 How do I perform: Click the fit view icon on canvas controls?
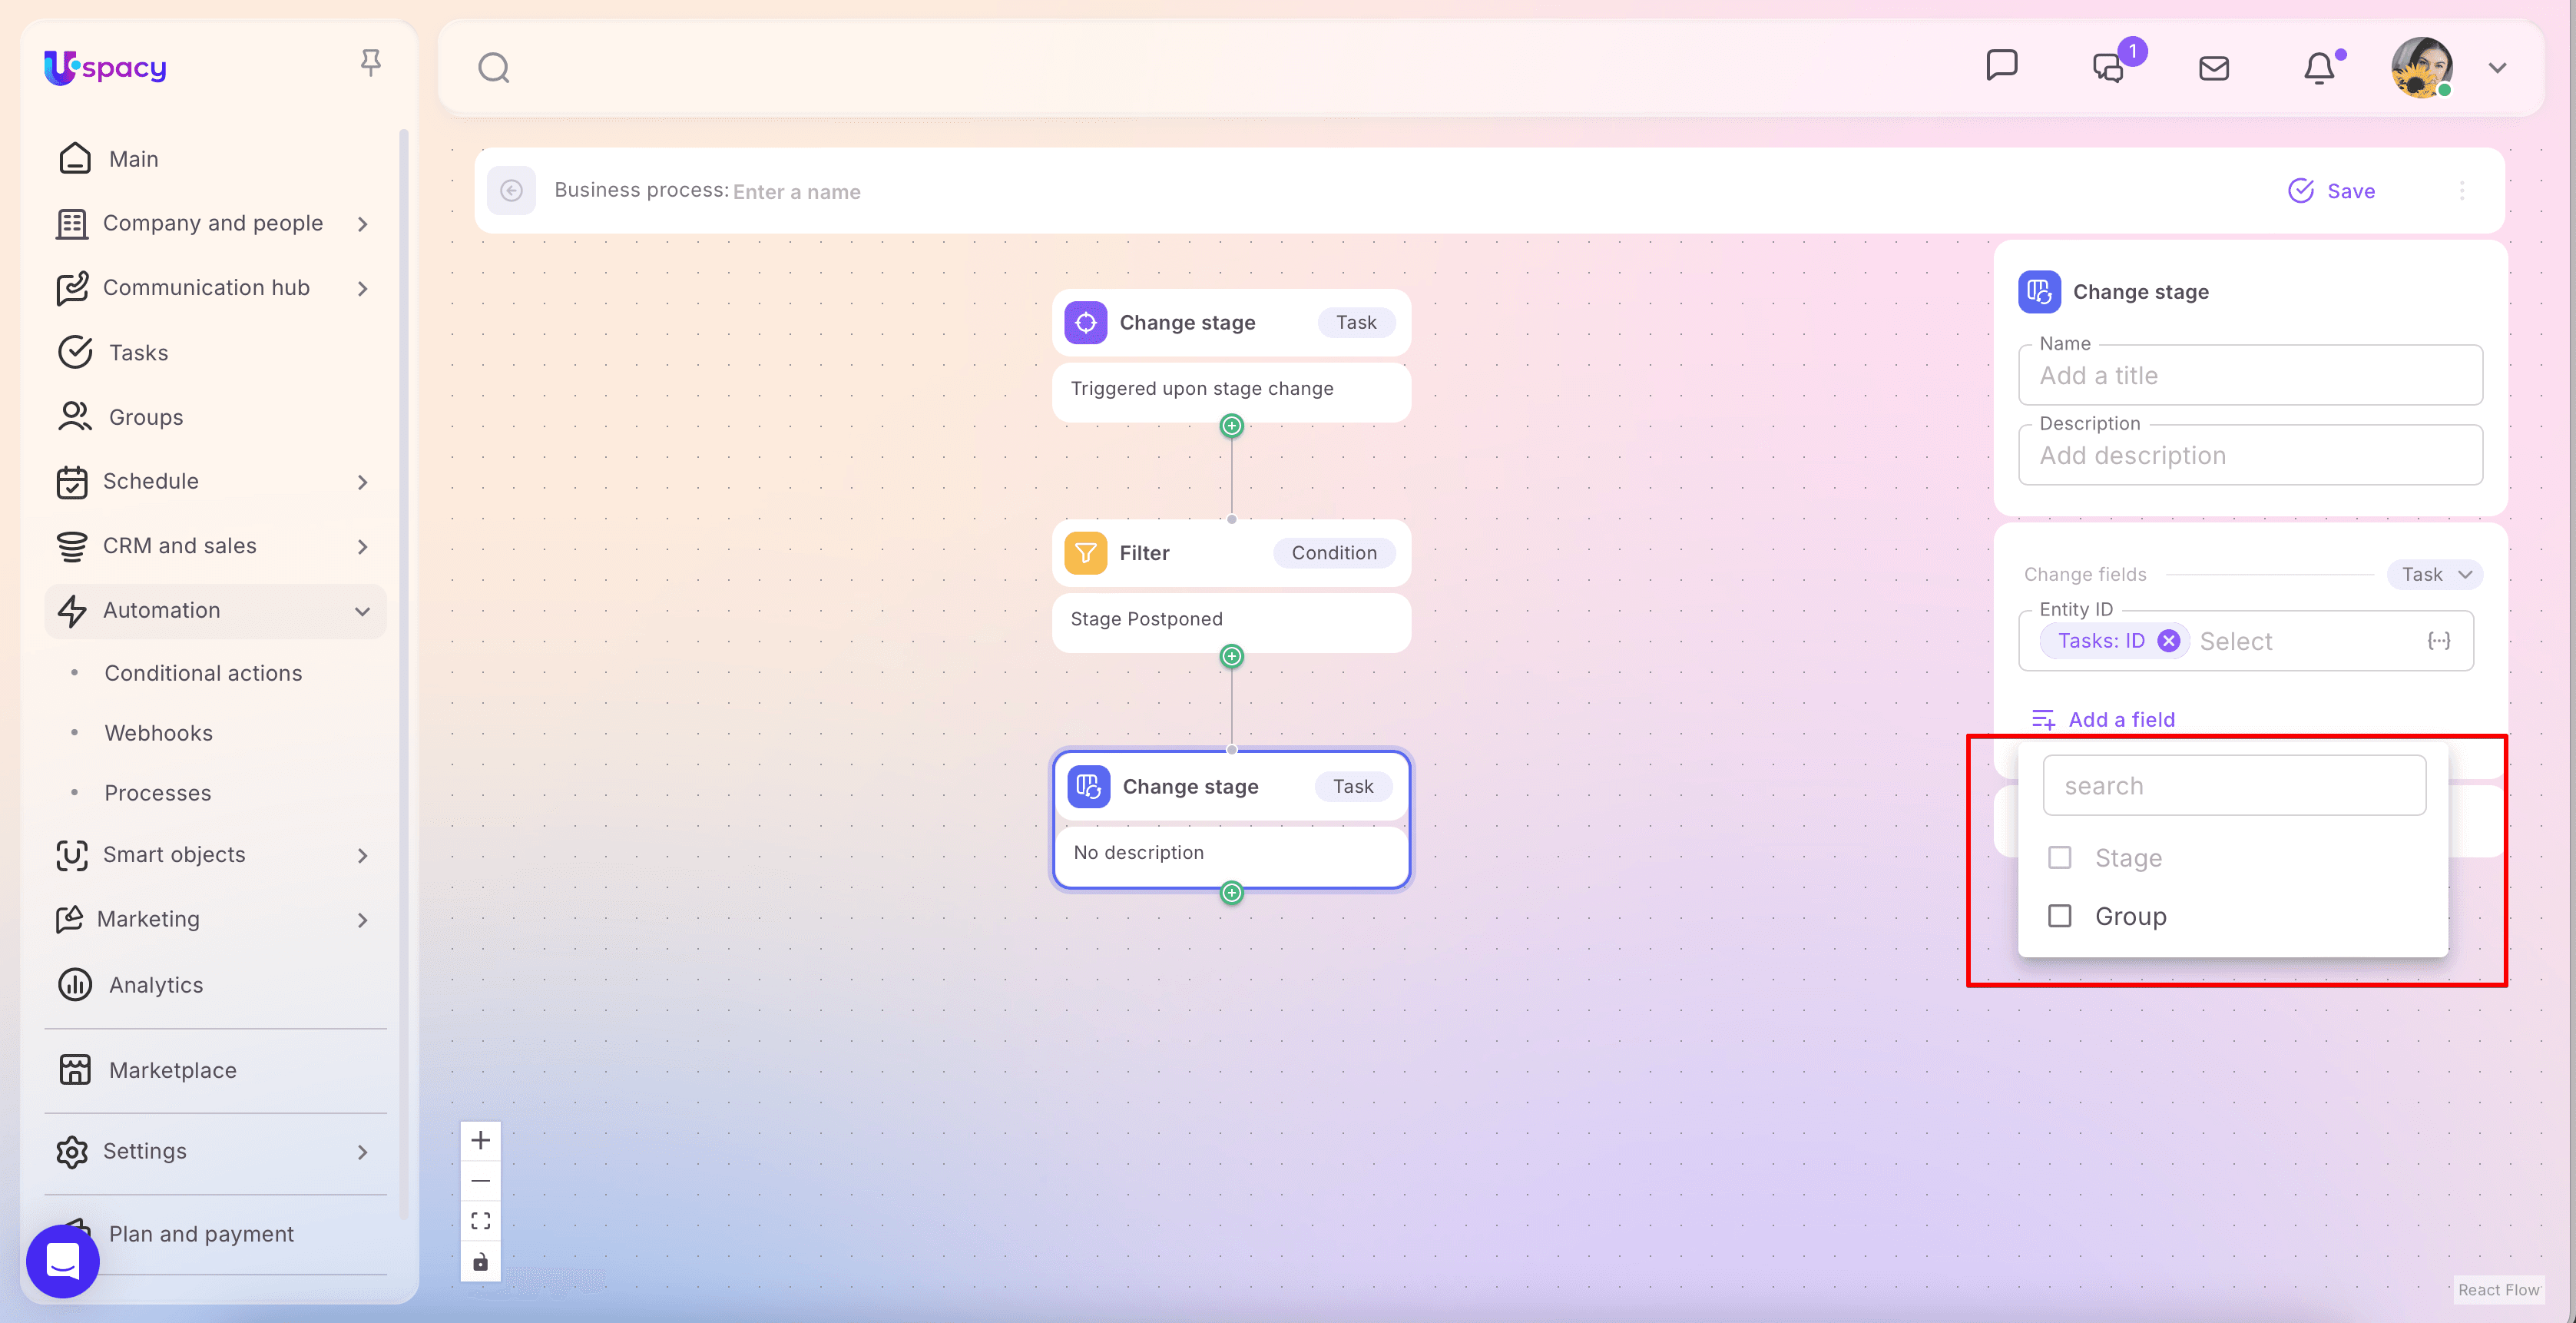click(481, 1221)
